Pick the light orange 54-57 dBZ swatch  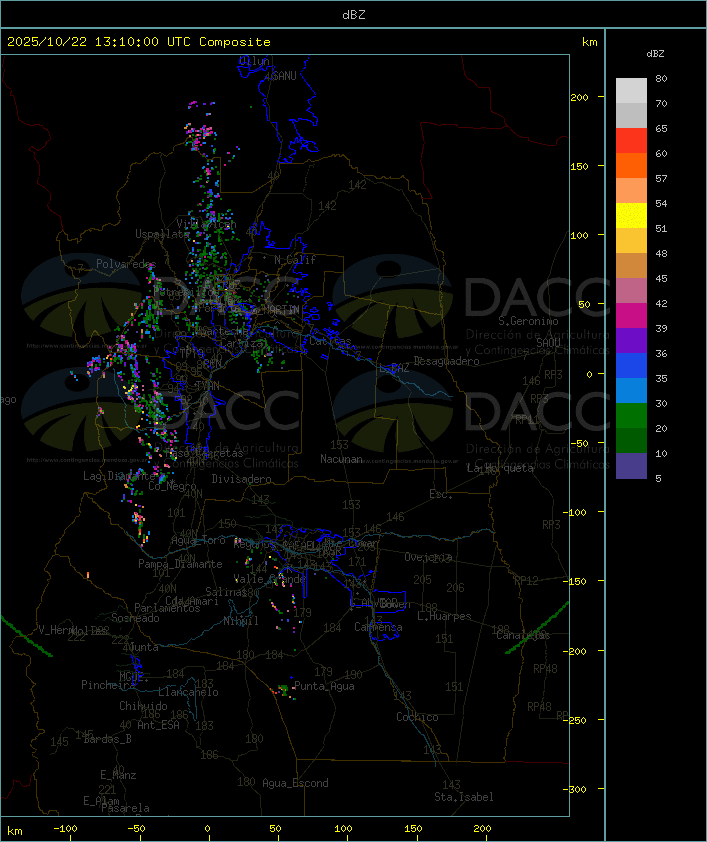pyautogui.click(x=631, y=190)
